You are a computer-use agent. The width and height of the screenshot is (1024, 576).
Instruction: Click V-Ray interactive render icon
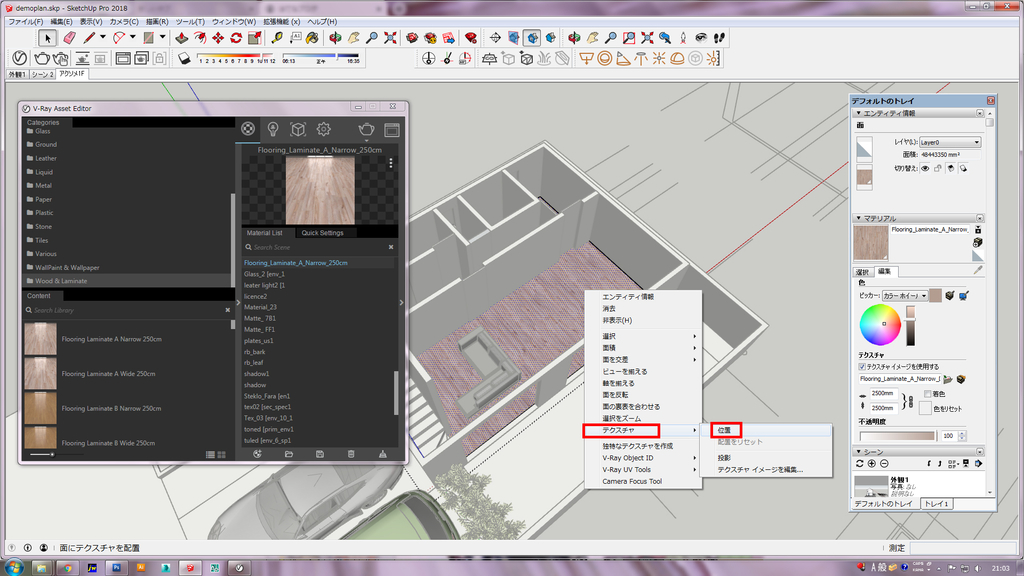61,58
